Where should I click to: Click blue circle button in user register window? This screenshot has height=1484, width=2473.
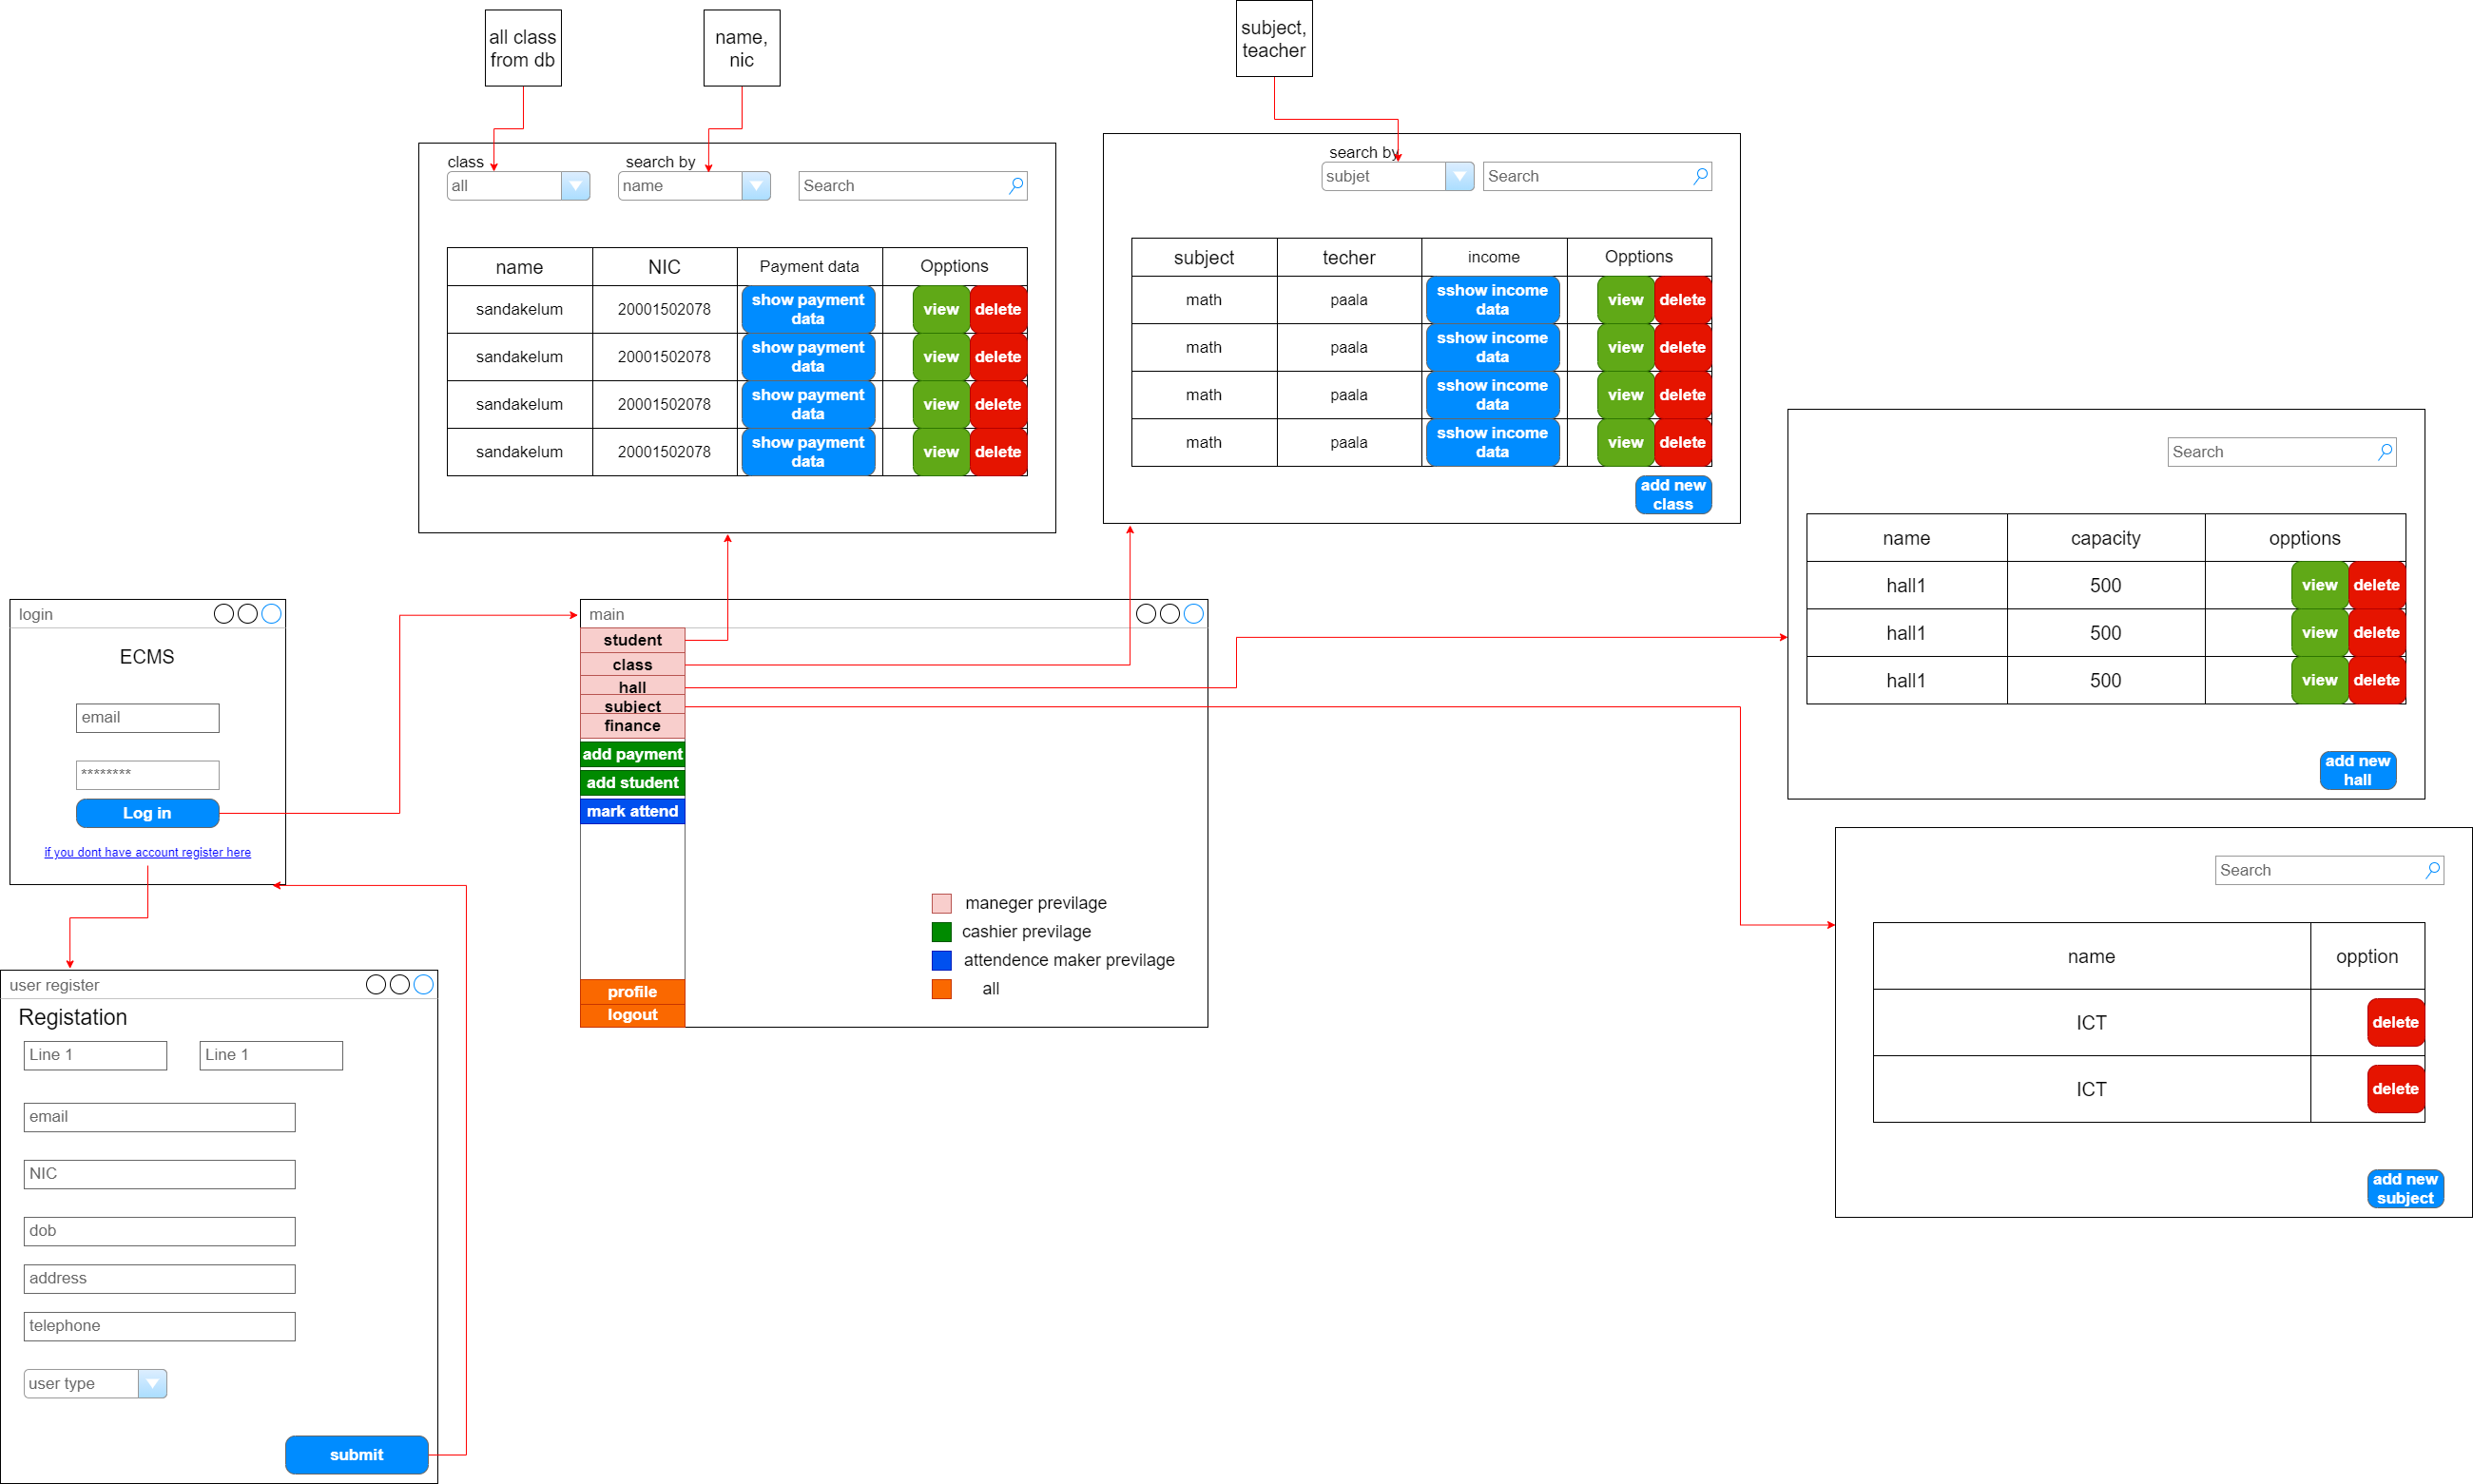pyautogui.click(x=424, y=985)
